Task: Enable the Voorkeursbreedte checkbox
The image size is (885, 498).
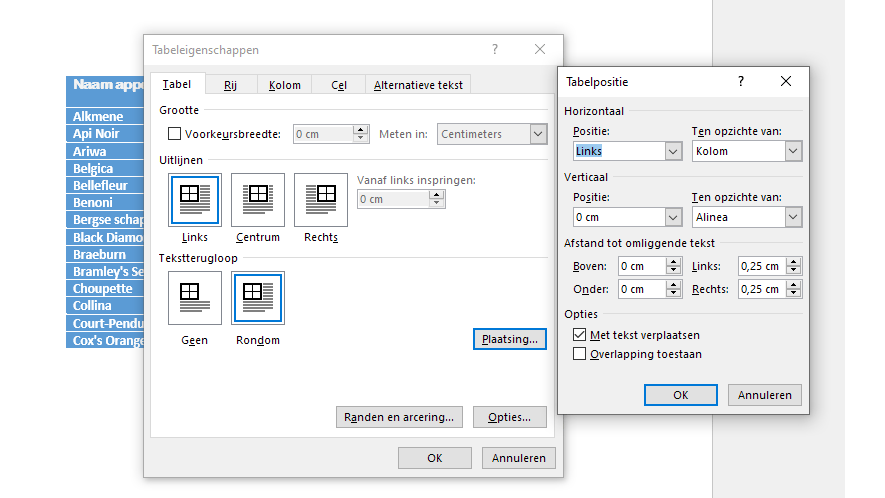Action: (x=175, y=134)
